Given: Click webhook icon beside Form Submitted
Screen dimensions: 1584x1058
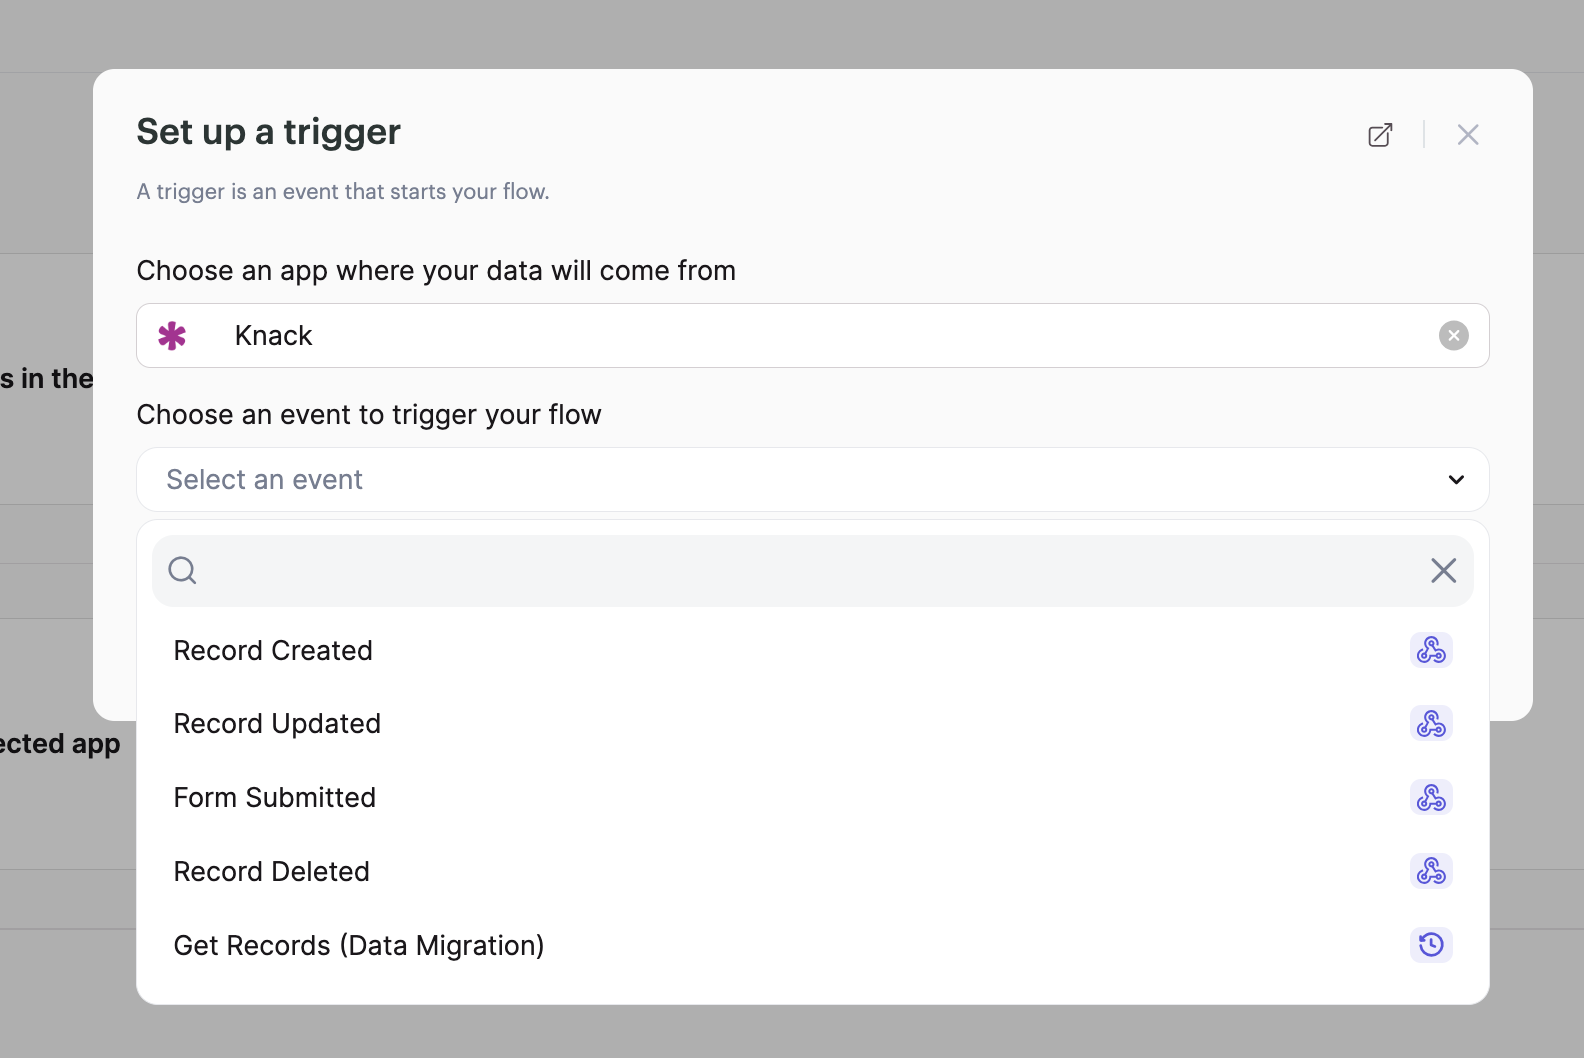Looking at the screenshot, I should [x=1431, y=798].
